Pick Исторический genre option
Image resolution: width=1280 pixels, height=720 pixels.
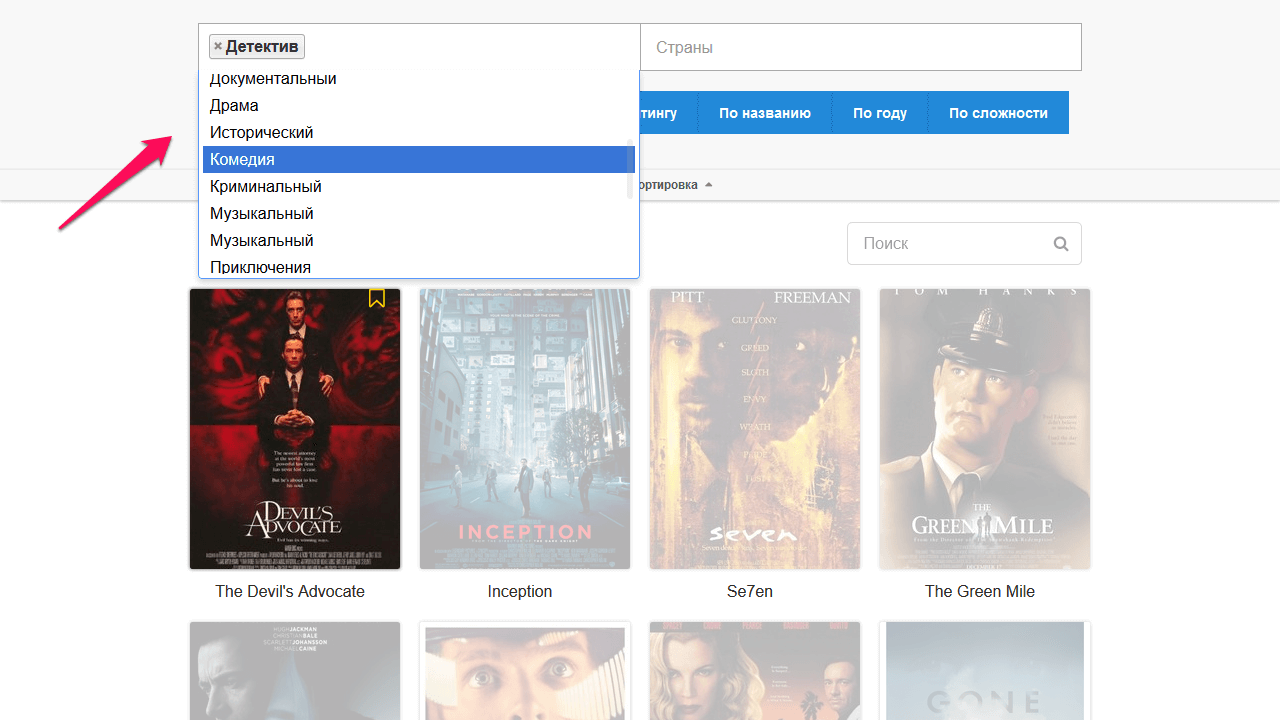point(419,133)
